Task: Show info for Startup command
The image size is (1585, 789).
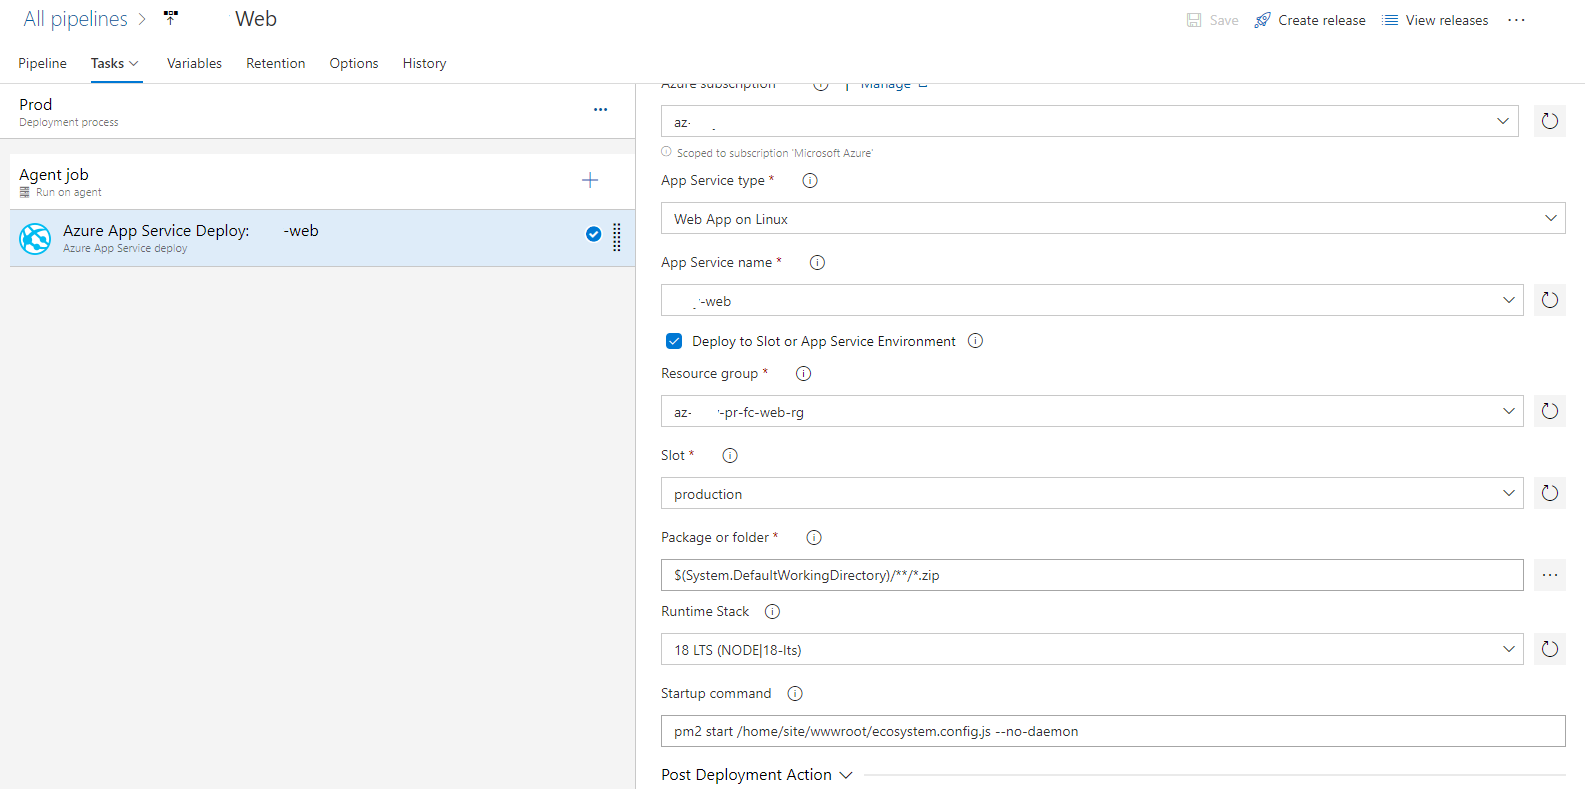Action: coord(795,694)
